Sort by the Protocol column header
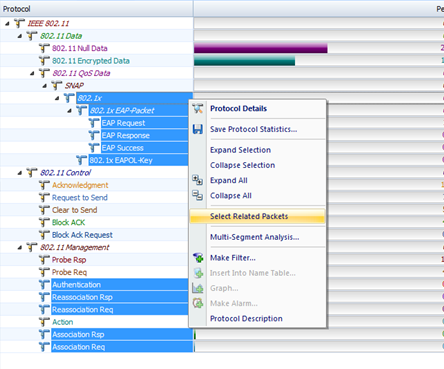Viewport: 444px width, 369px height. click(96, 9)
